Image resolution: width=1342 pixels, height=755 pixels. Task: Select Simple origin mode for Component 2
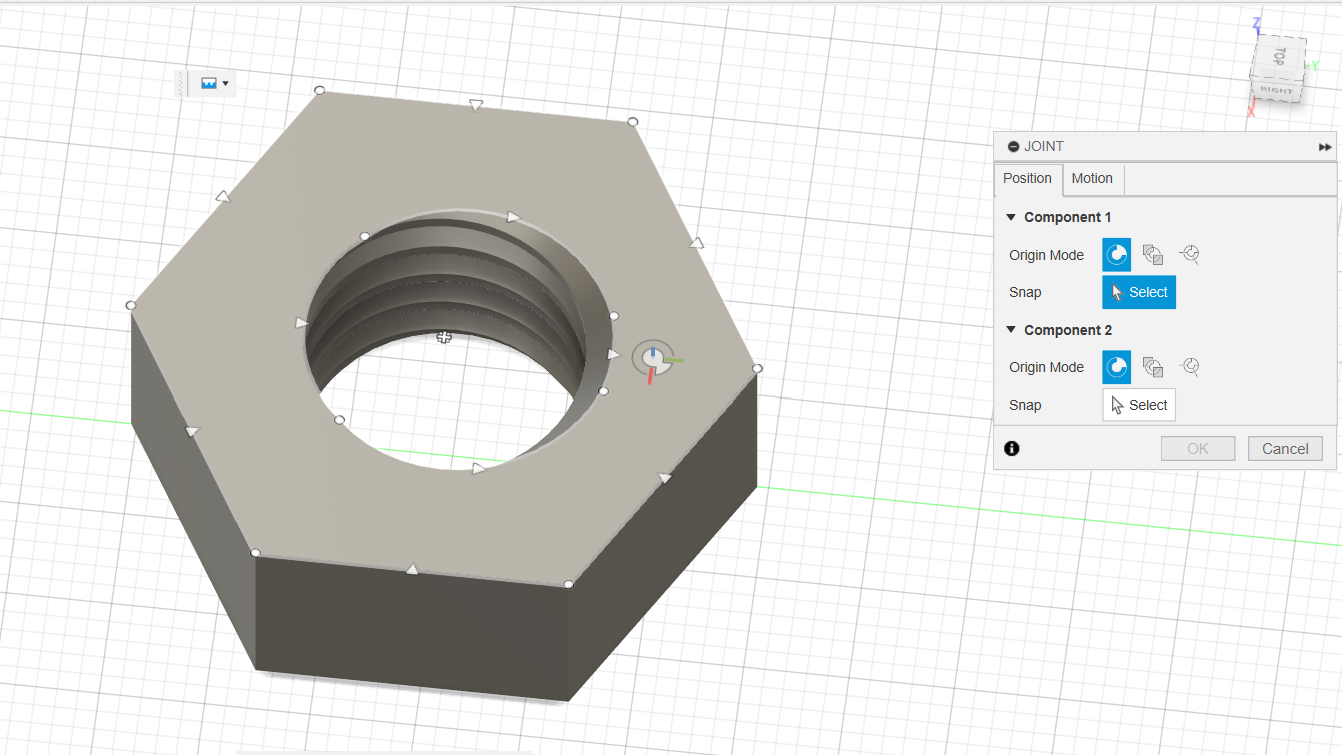point(1116,367)
